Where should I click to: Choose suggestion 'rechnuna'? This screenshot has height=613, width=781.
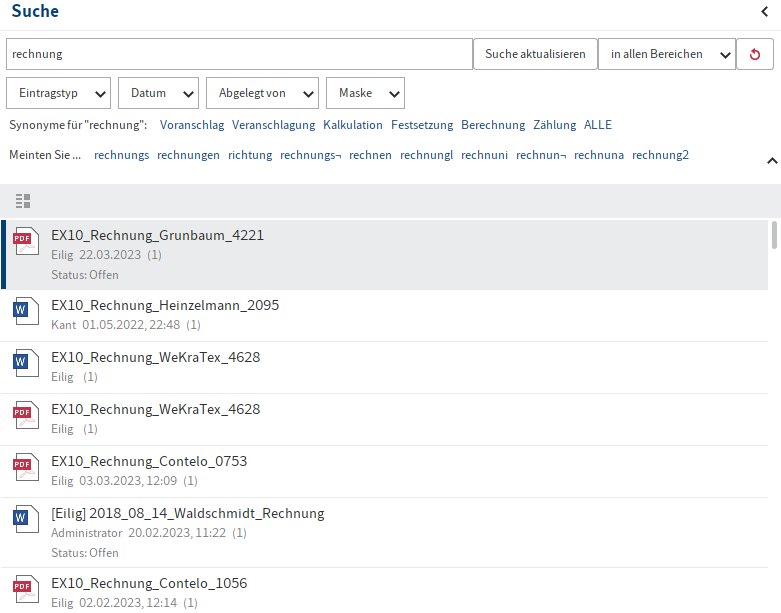tap(599, 155)
